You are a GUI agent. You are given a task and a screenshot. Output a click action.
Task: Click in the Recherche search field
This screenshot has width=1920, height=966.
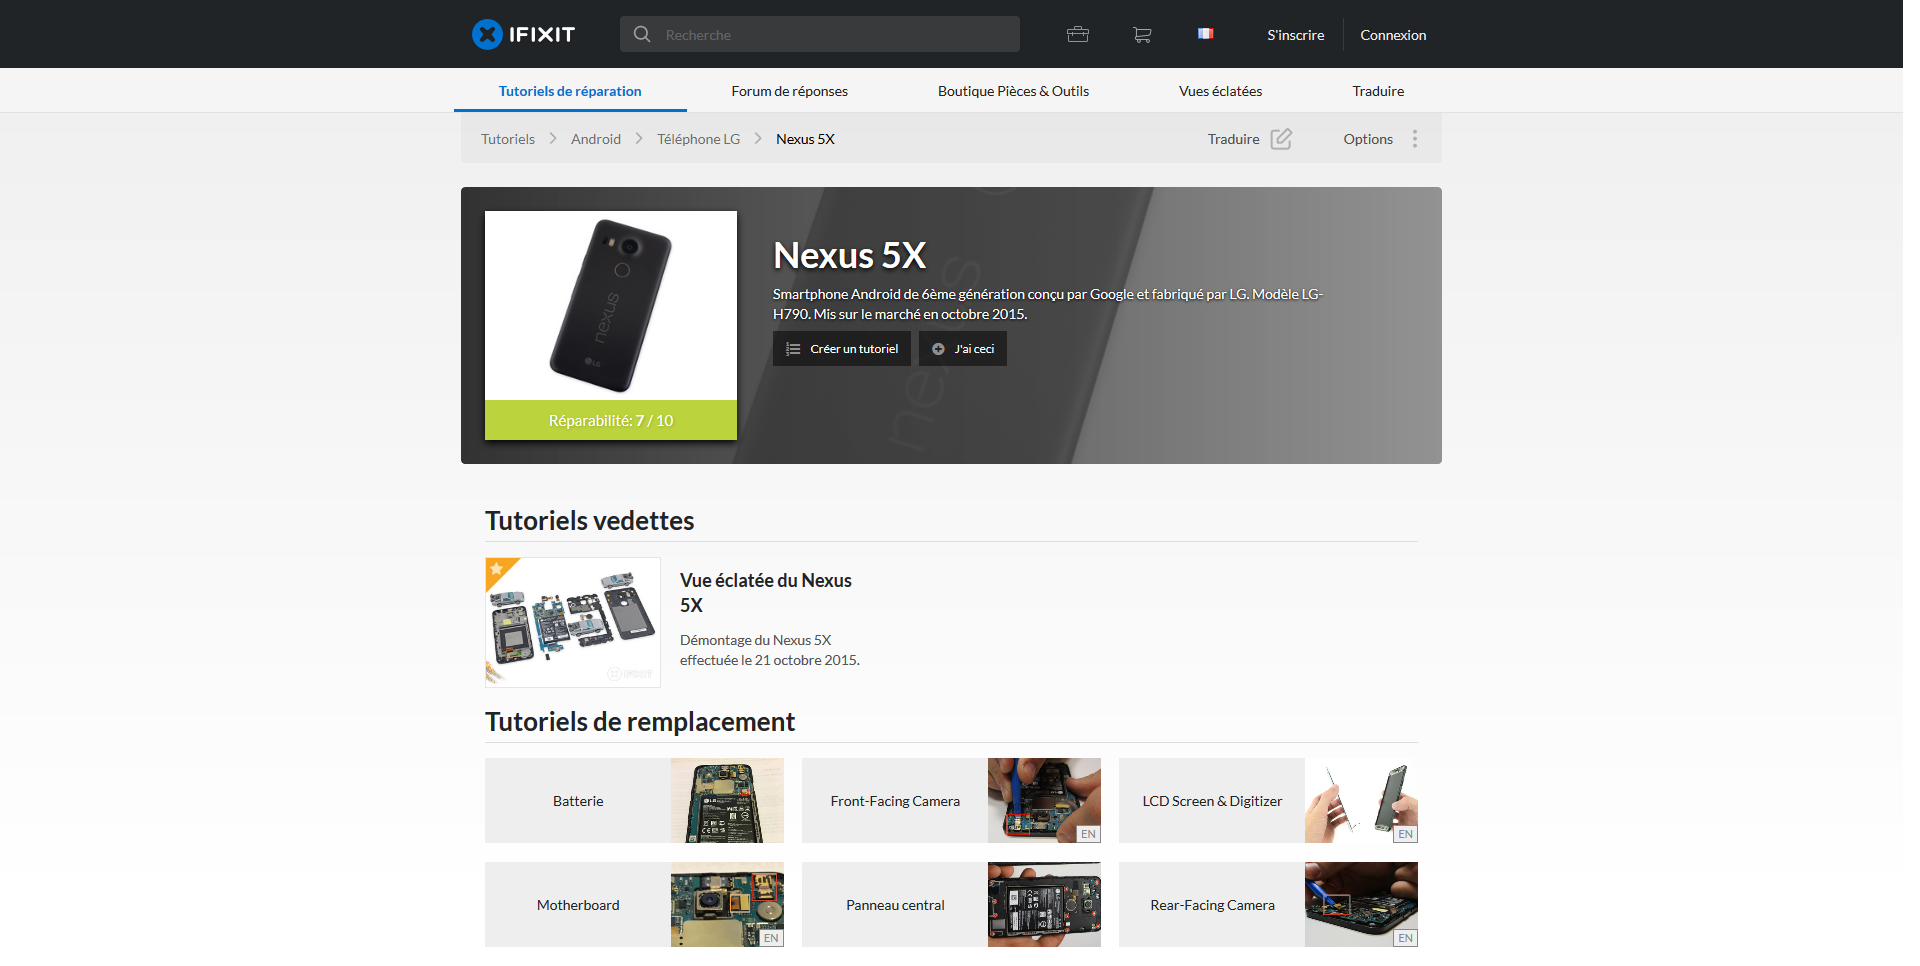click(x=820, y=34)
